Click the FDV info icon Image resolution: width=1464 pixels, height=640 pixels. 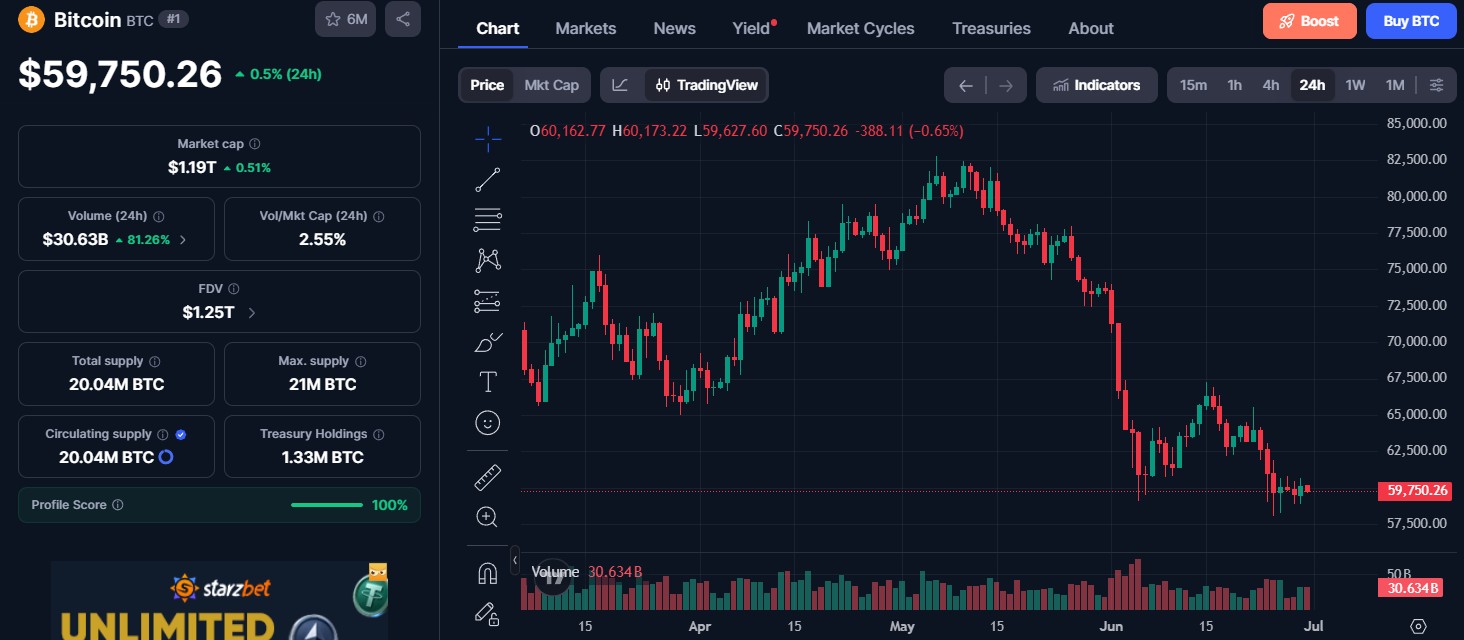233,288
